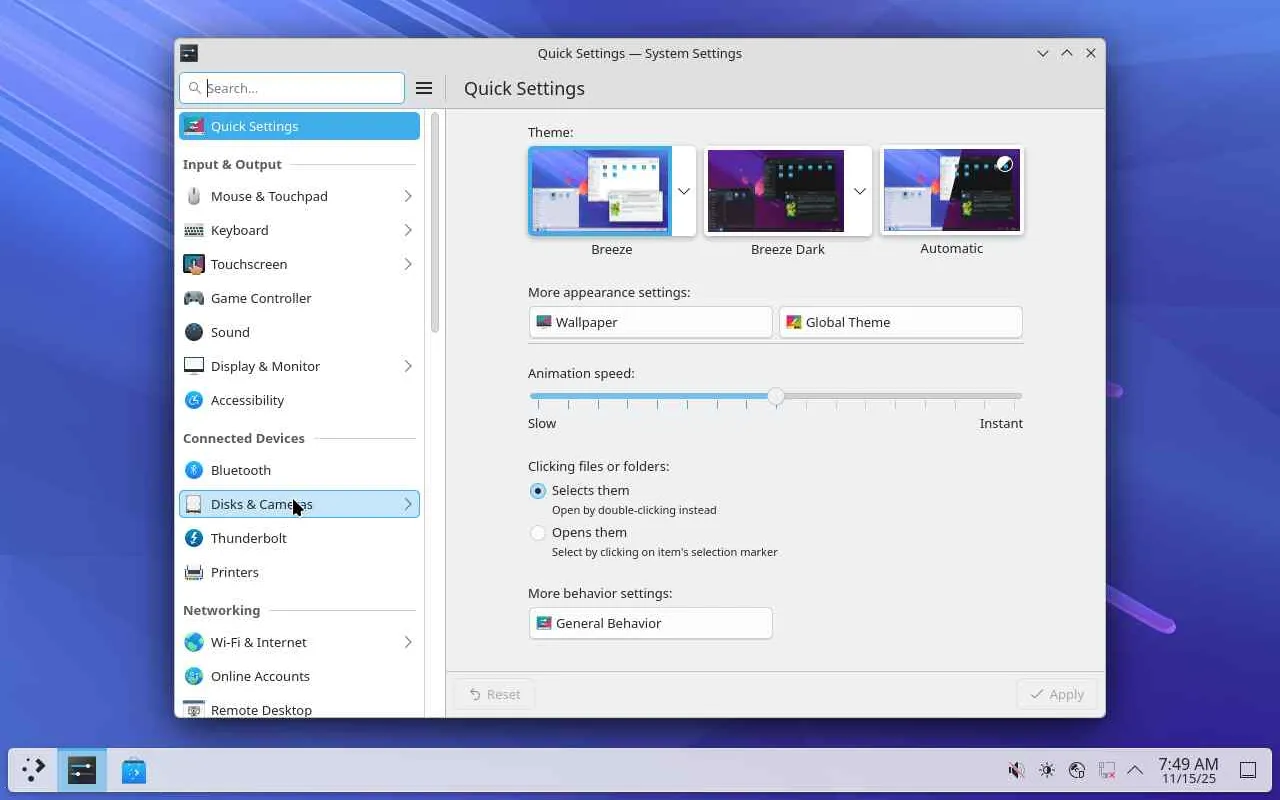Click the Accessibility icon in sidebar

(x=194, y=400)
